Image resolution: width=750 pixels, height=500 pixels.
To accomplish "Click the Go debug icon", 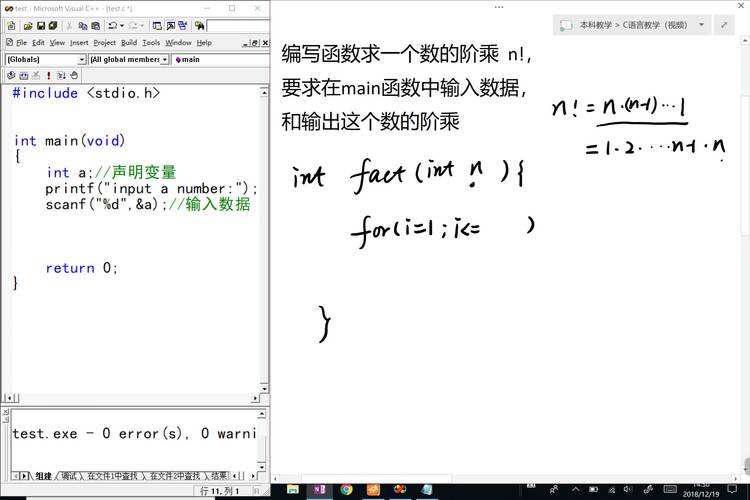I will pos(61,75).
